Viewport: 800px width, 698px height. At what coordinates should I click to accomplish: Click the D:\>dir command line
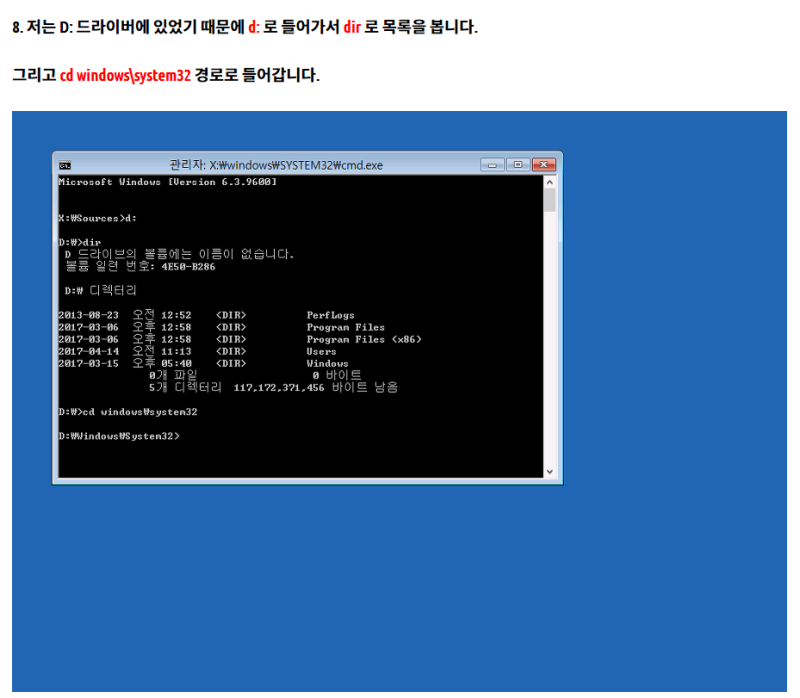(80, 242)
